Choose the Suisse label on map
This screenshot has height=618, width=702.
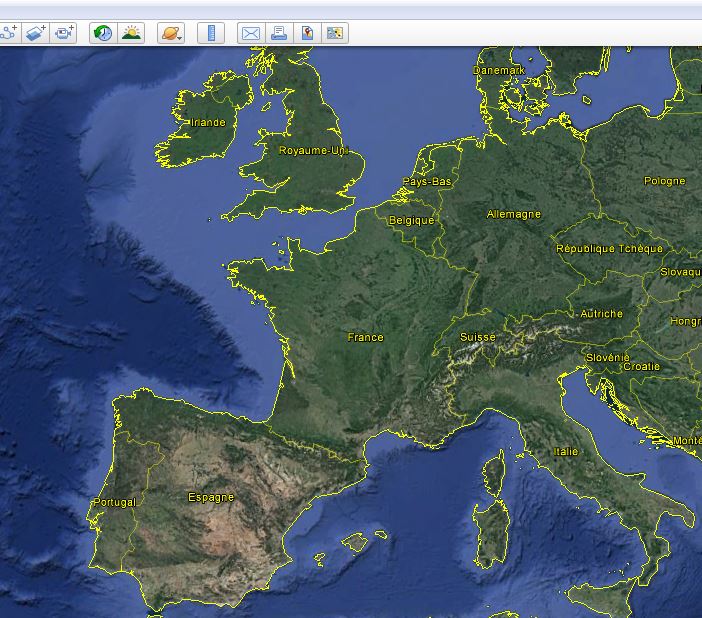tap(477, 337)
